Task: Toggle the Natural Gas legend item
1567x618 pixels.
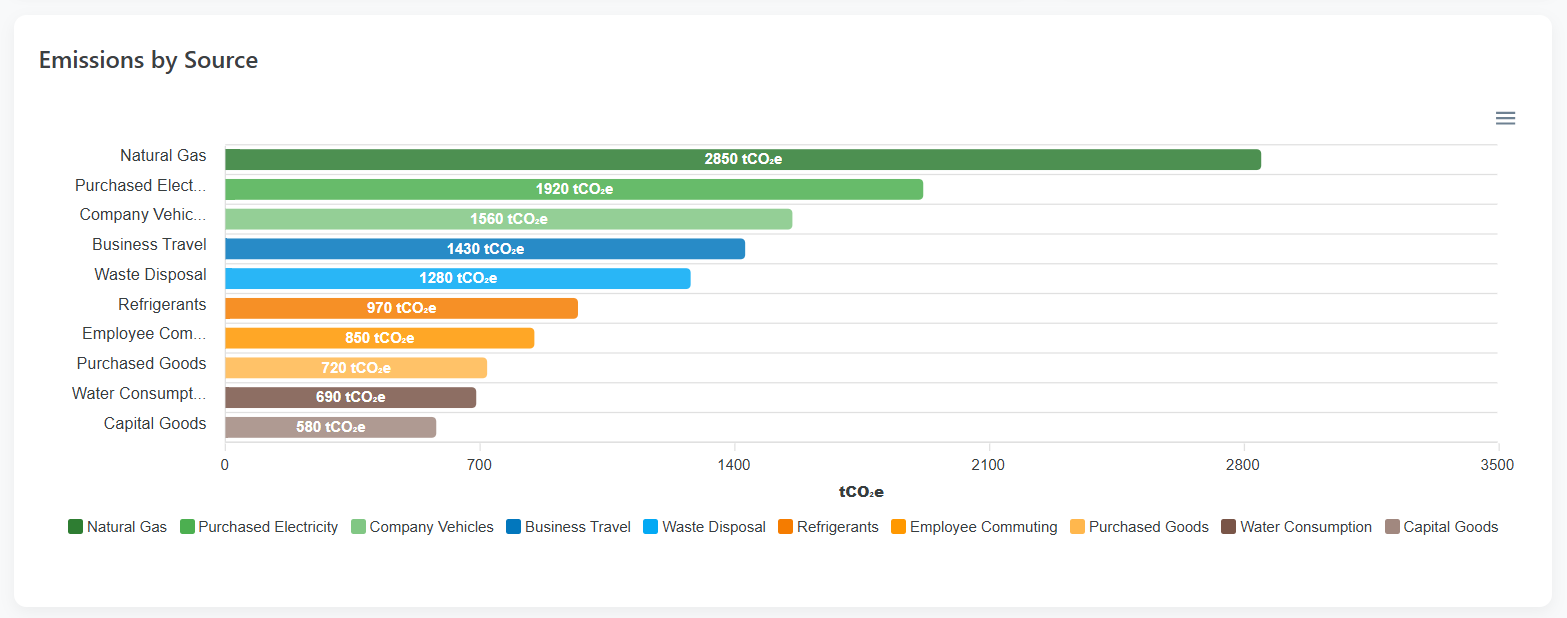Action: click(x=117, y=527)
